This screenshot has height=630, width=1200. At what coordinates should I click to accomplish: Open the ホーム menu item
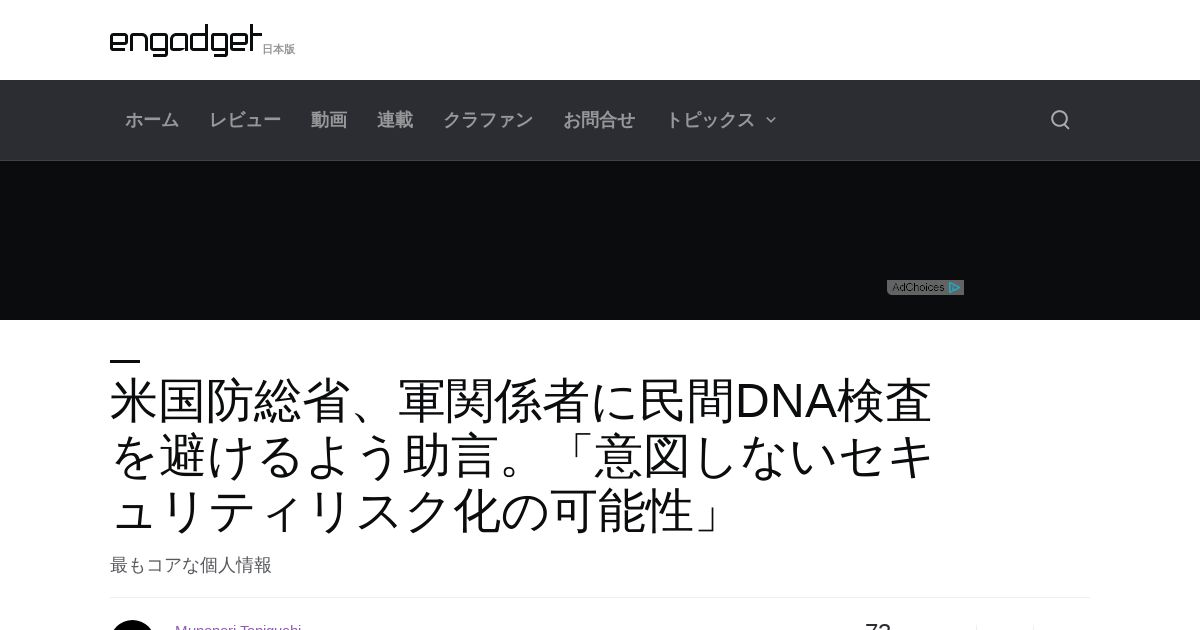(x=152, y=120)
